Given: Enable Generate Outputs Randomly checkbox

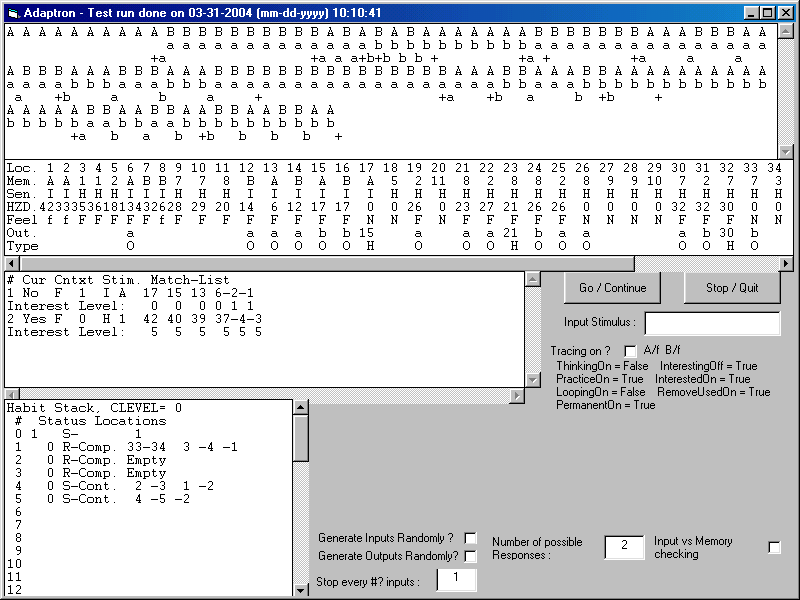Looking at the screenshot, I should point(470,556).
